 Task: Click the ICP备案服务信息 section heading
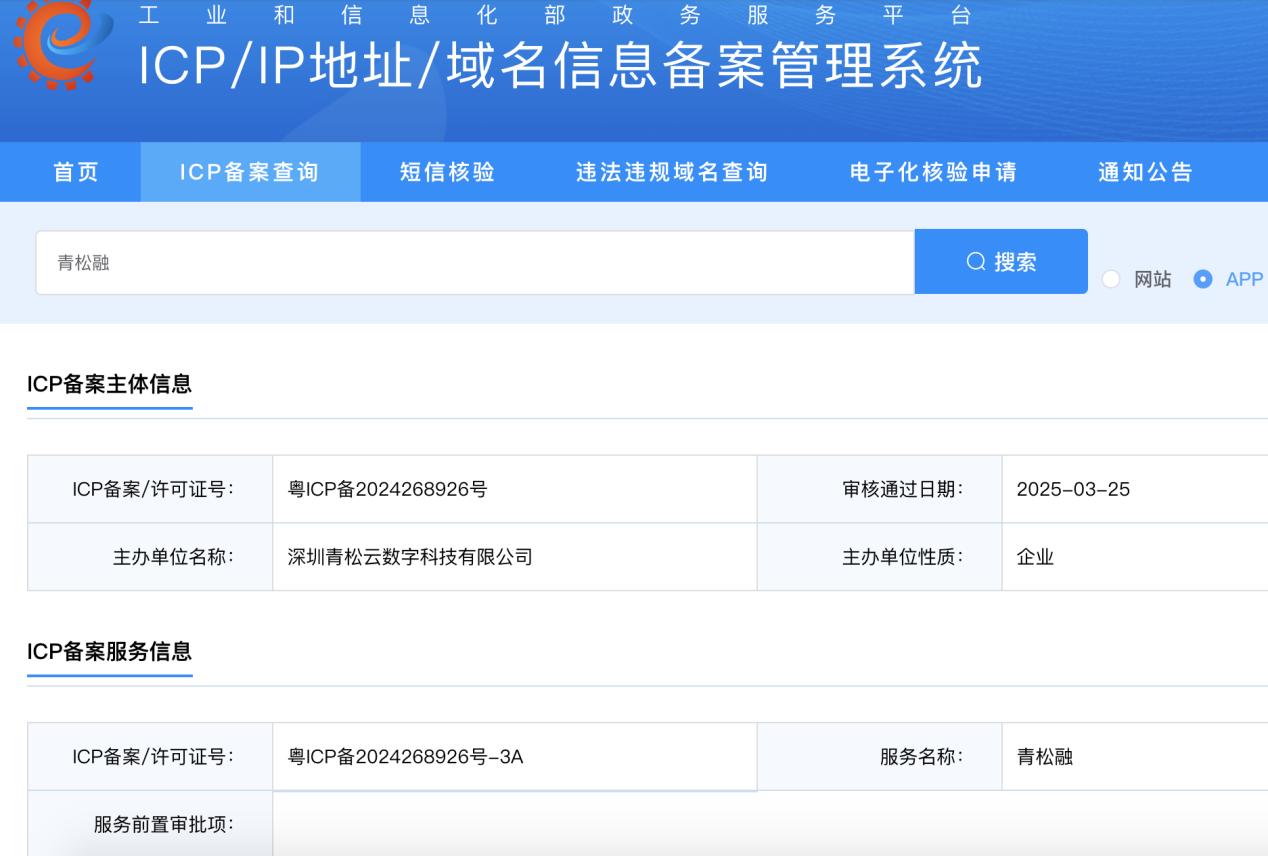pos(109,651)
